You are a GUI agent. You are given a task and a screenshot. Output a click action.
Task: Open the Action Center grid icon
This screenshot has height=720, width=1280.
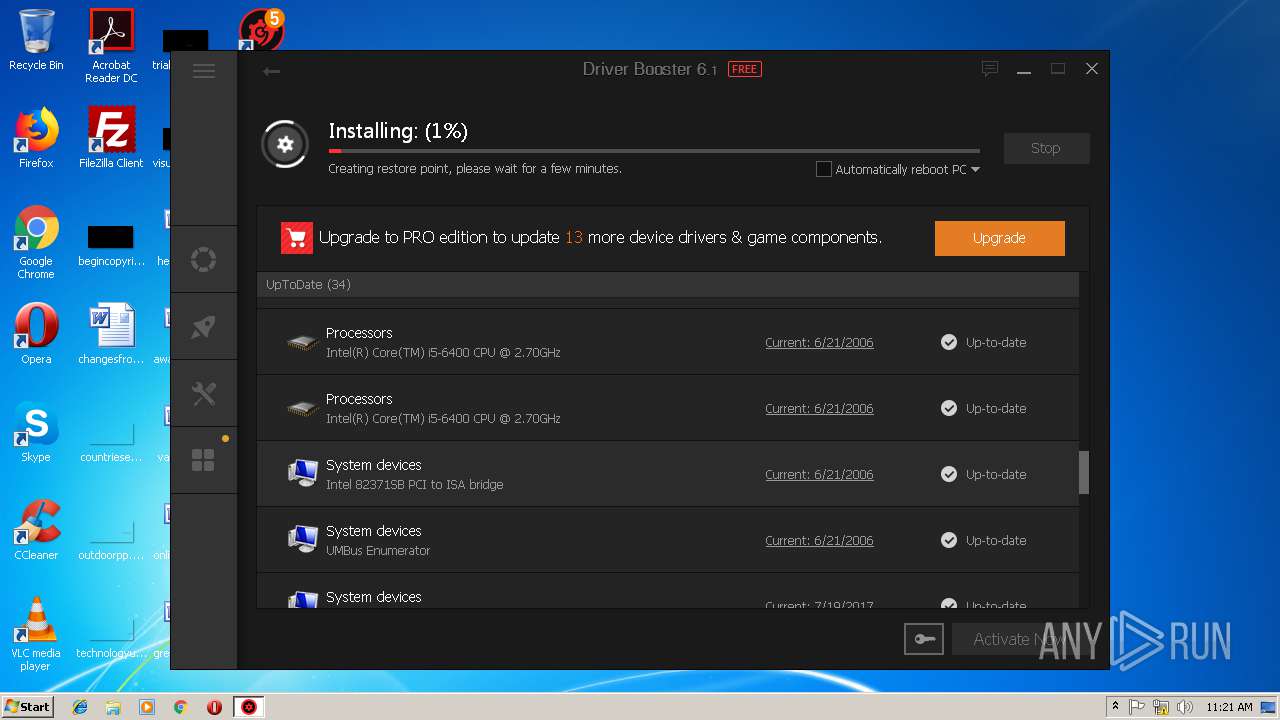tap(203, 460)
